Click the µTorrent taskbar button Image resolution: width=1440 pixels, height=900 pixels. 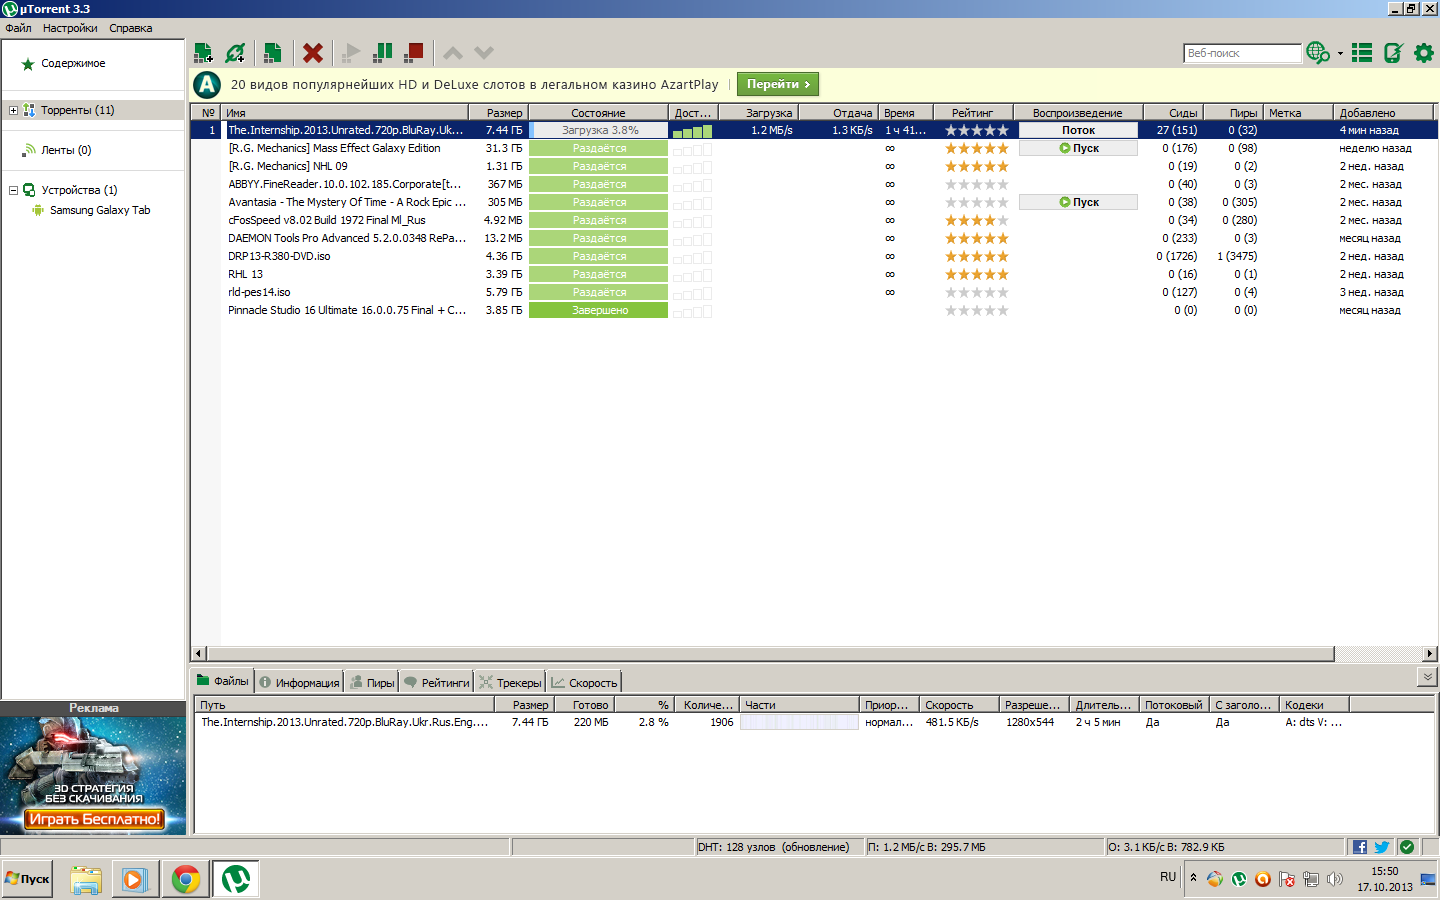[x=236, y=879]
